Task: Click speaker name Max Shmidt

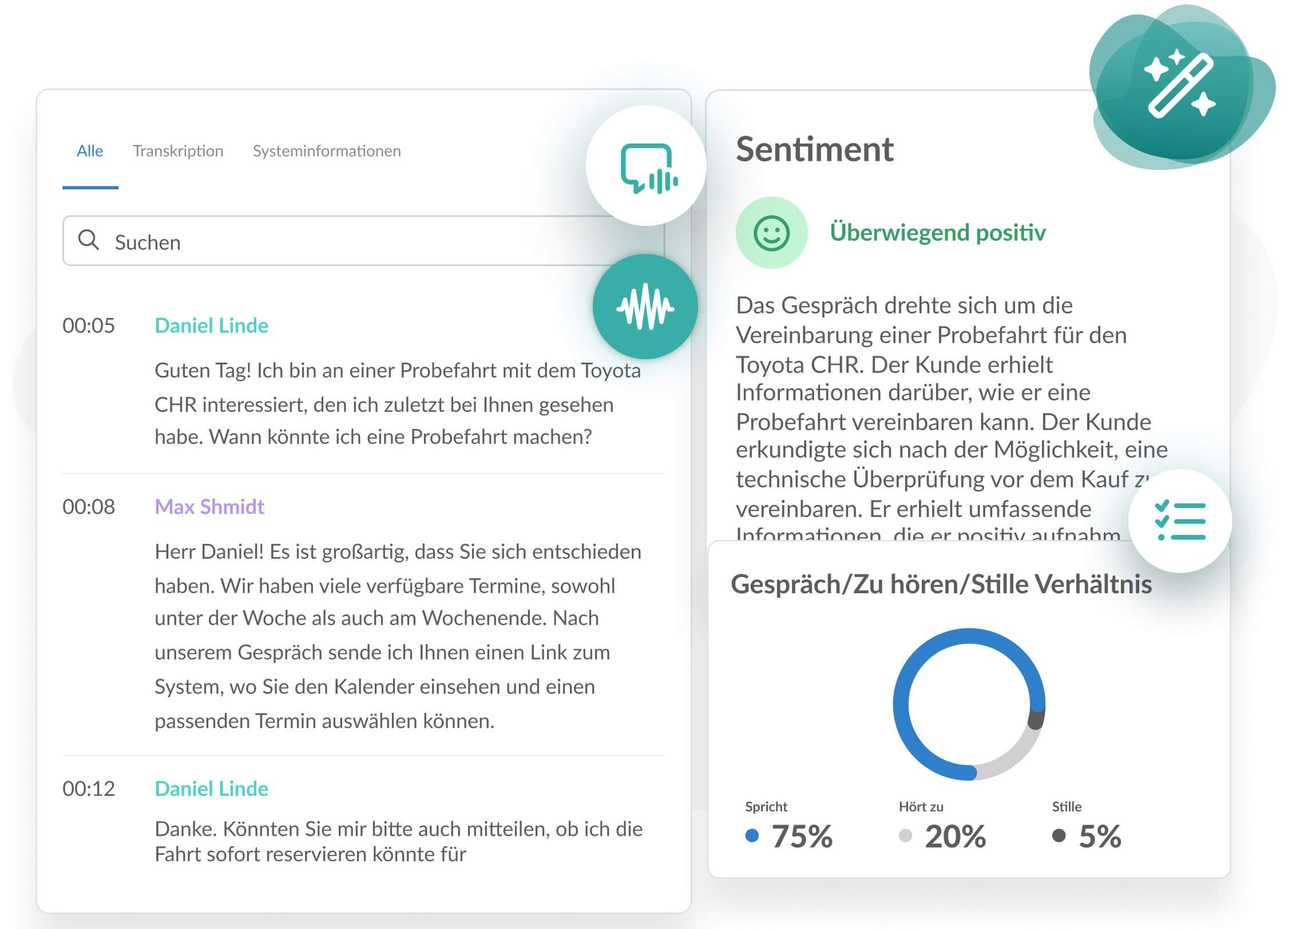Action: tap(209, 507)
